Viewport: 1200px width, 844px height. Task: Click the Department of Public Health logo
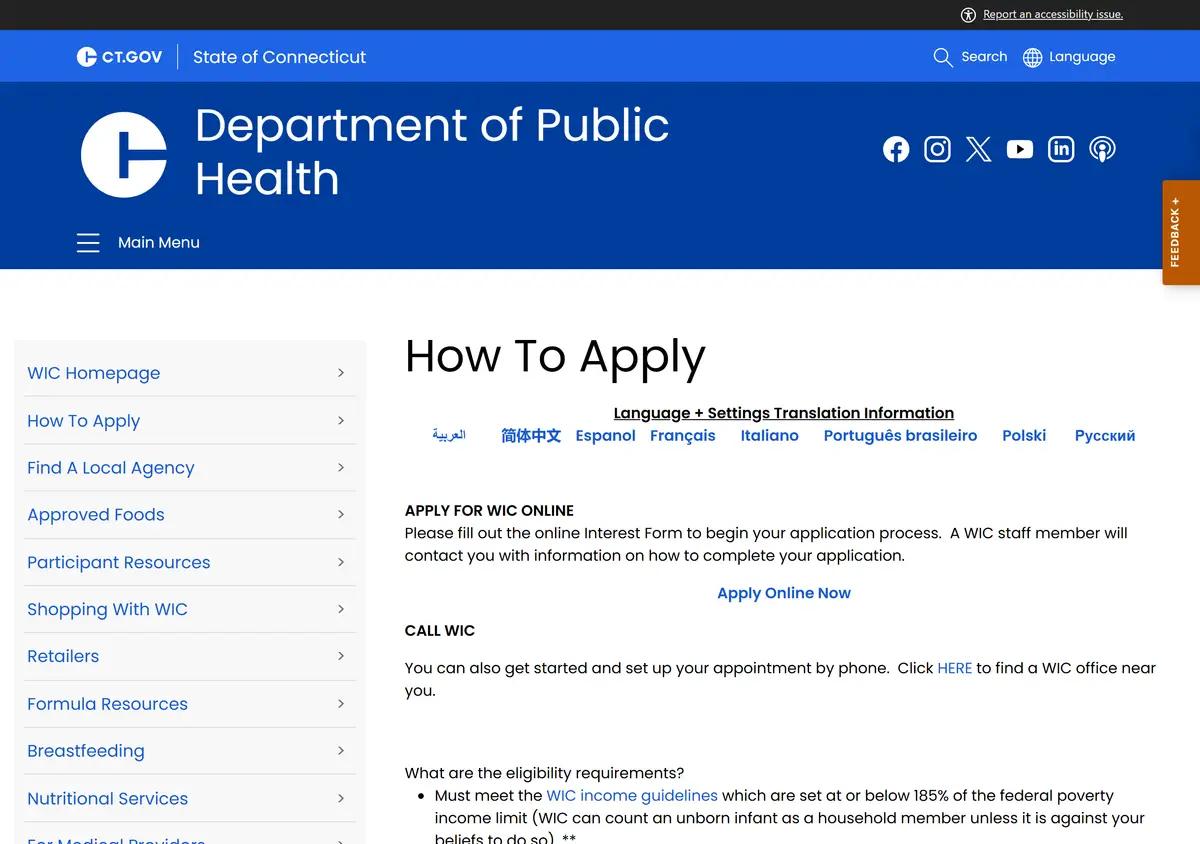coord(124,154)
